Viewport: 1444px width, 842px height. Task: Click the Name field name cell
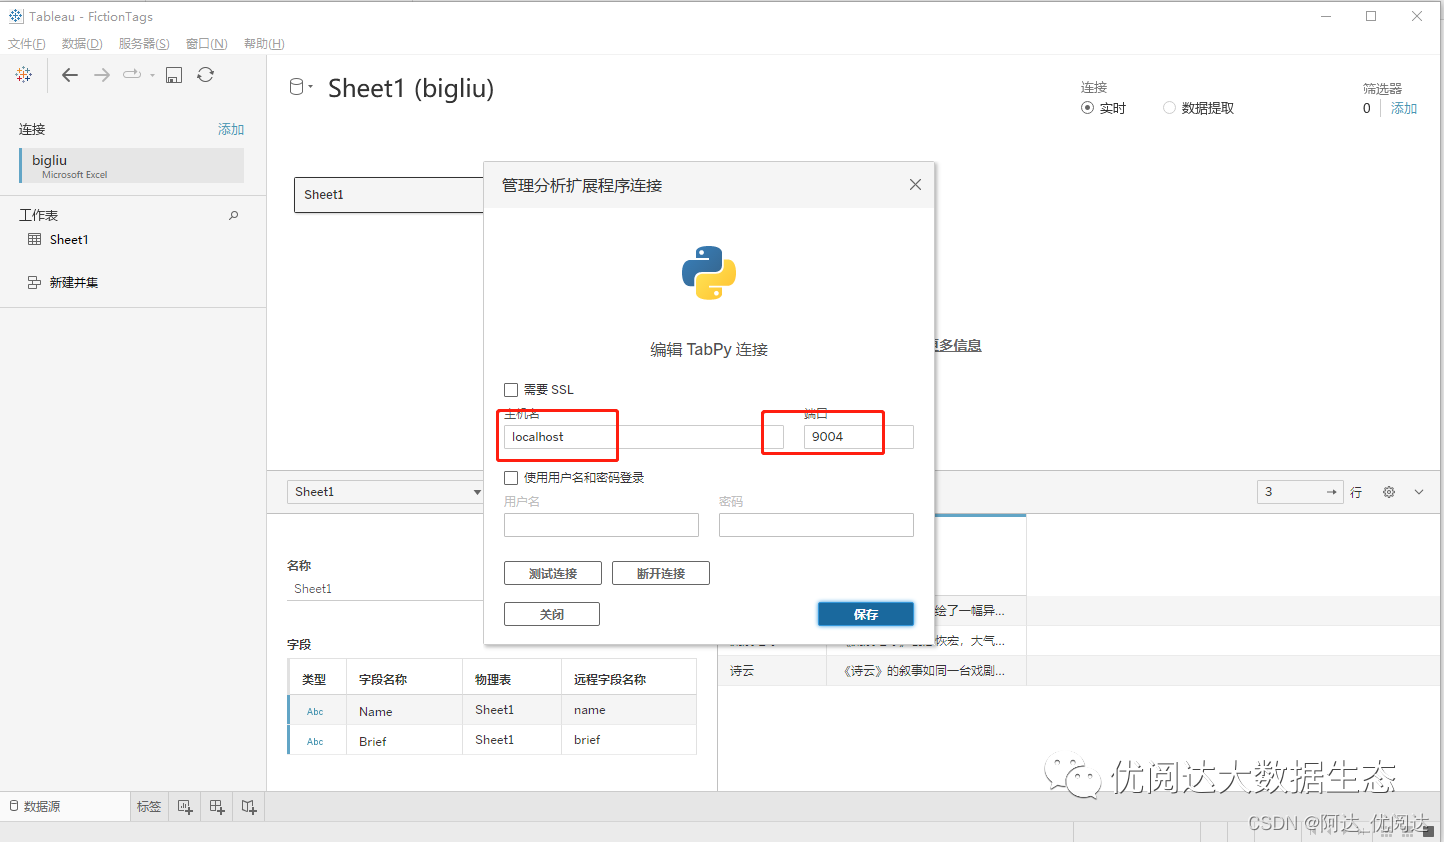click(404, 711)
